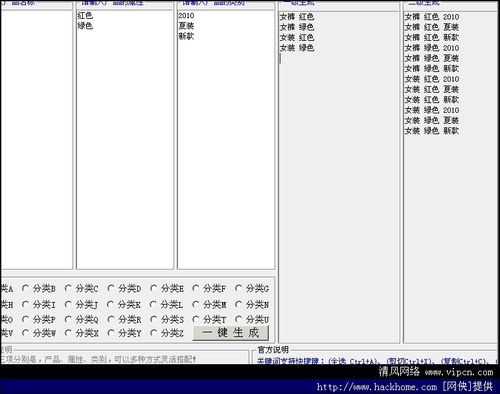The width and height of the screenshot is (500, 394).
Task: Click second-level result 女装 绿色 新款
Action: click(x=432, y=131)
